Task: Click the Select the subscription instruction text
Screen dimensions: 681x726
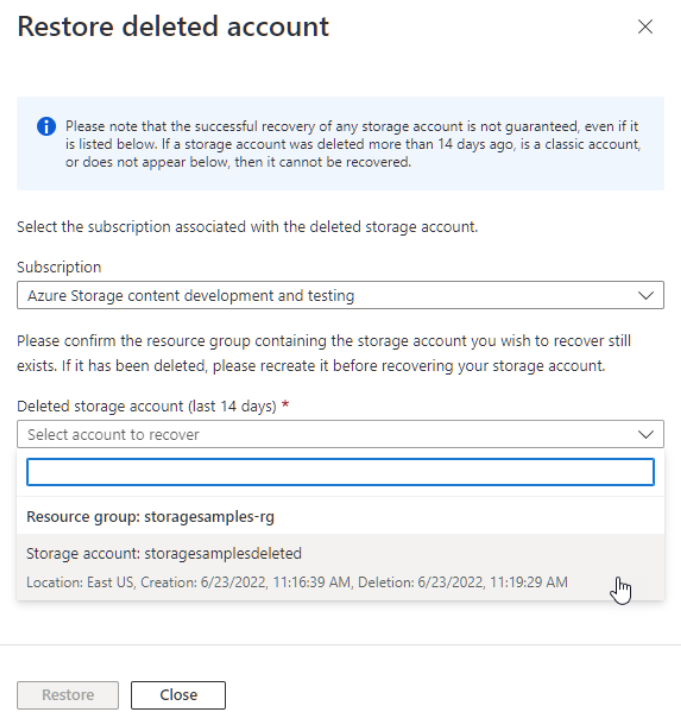Action: [x=247, y=227]
